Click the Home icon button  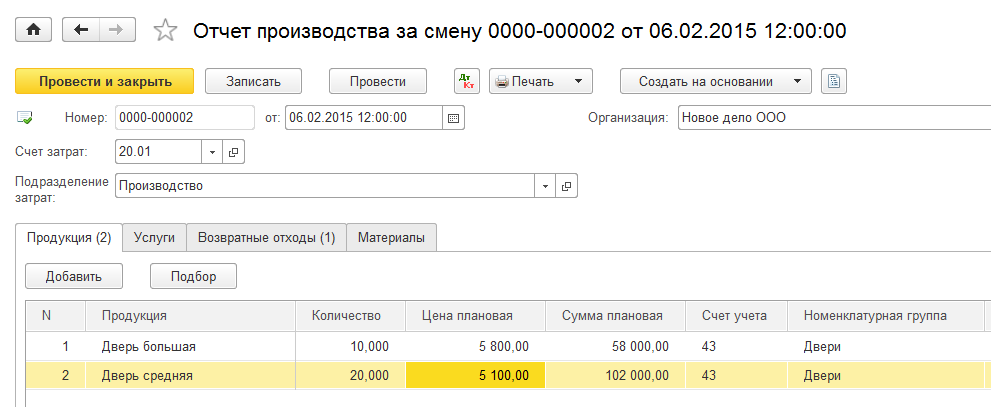(x=33, y=30)
